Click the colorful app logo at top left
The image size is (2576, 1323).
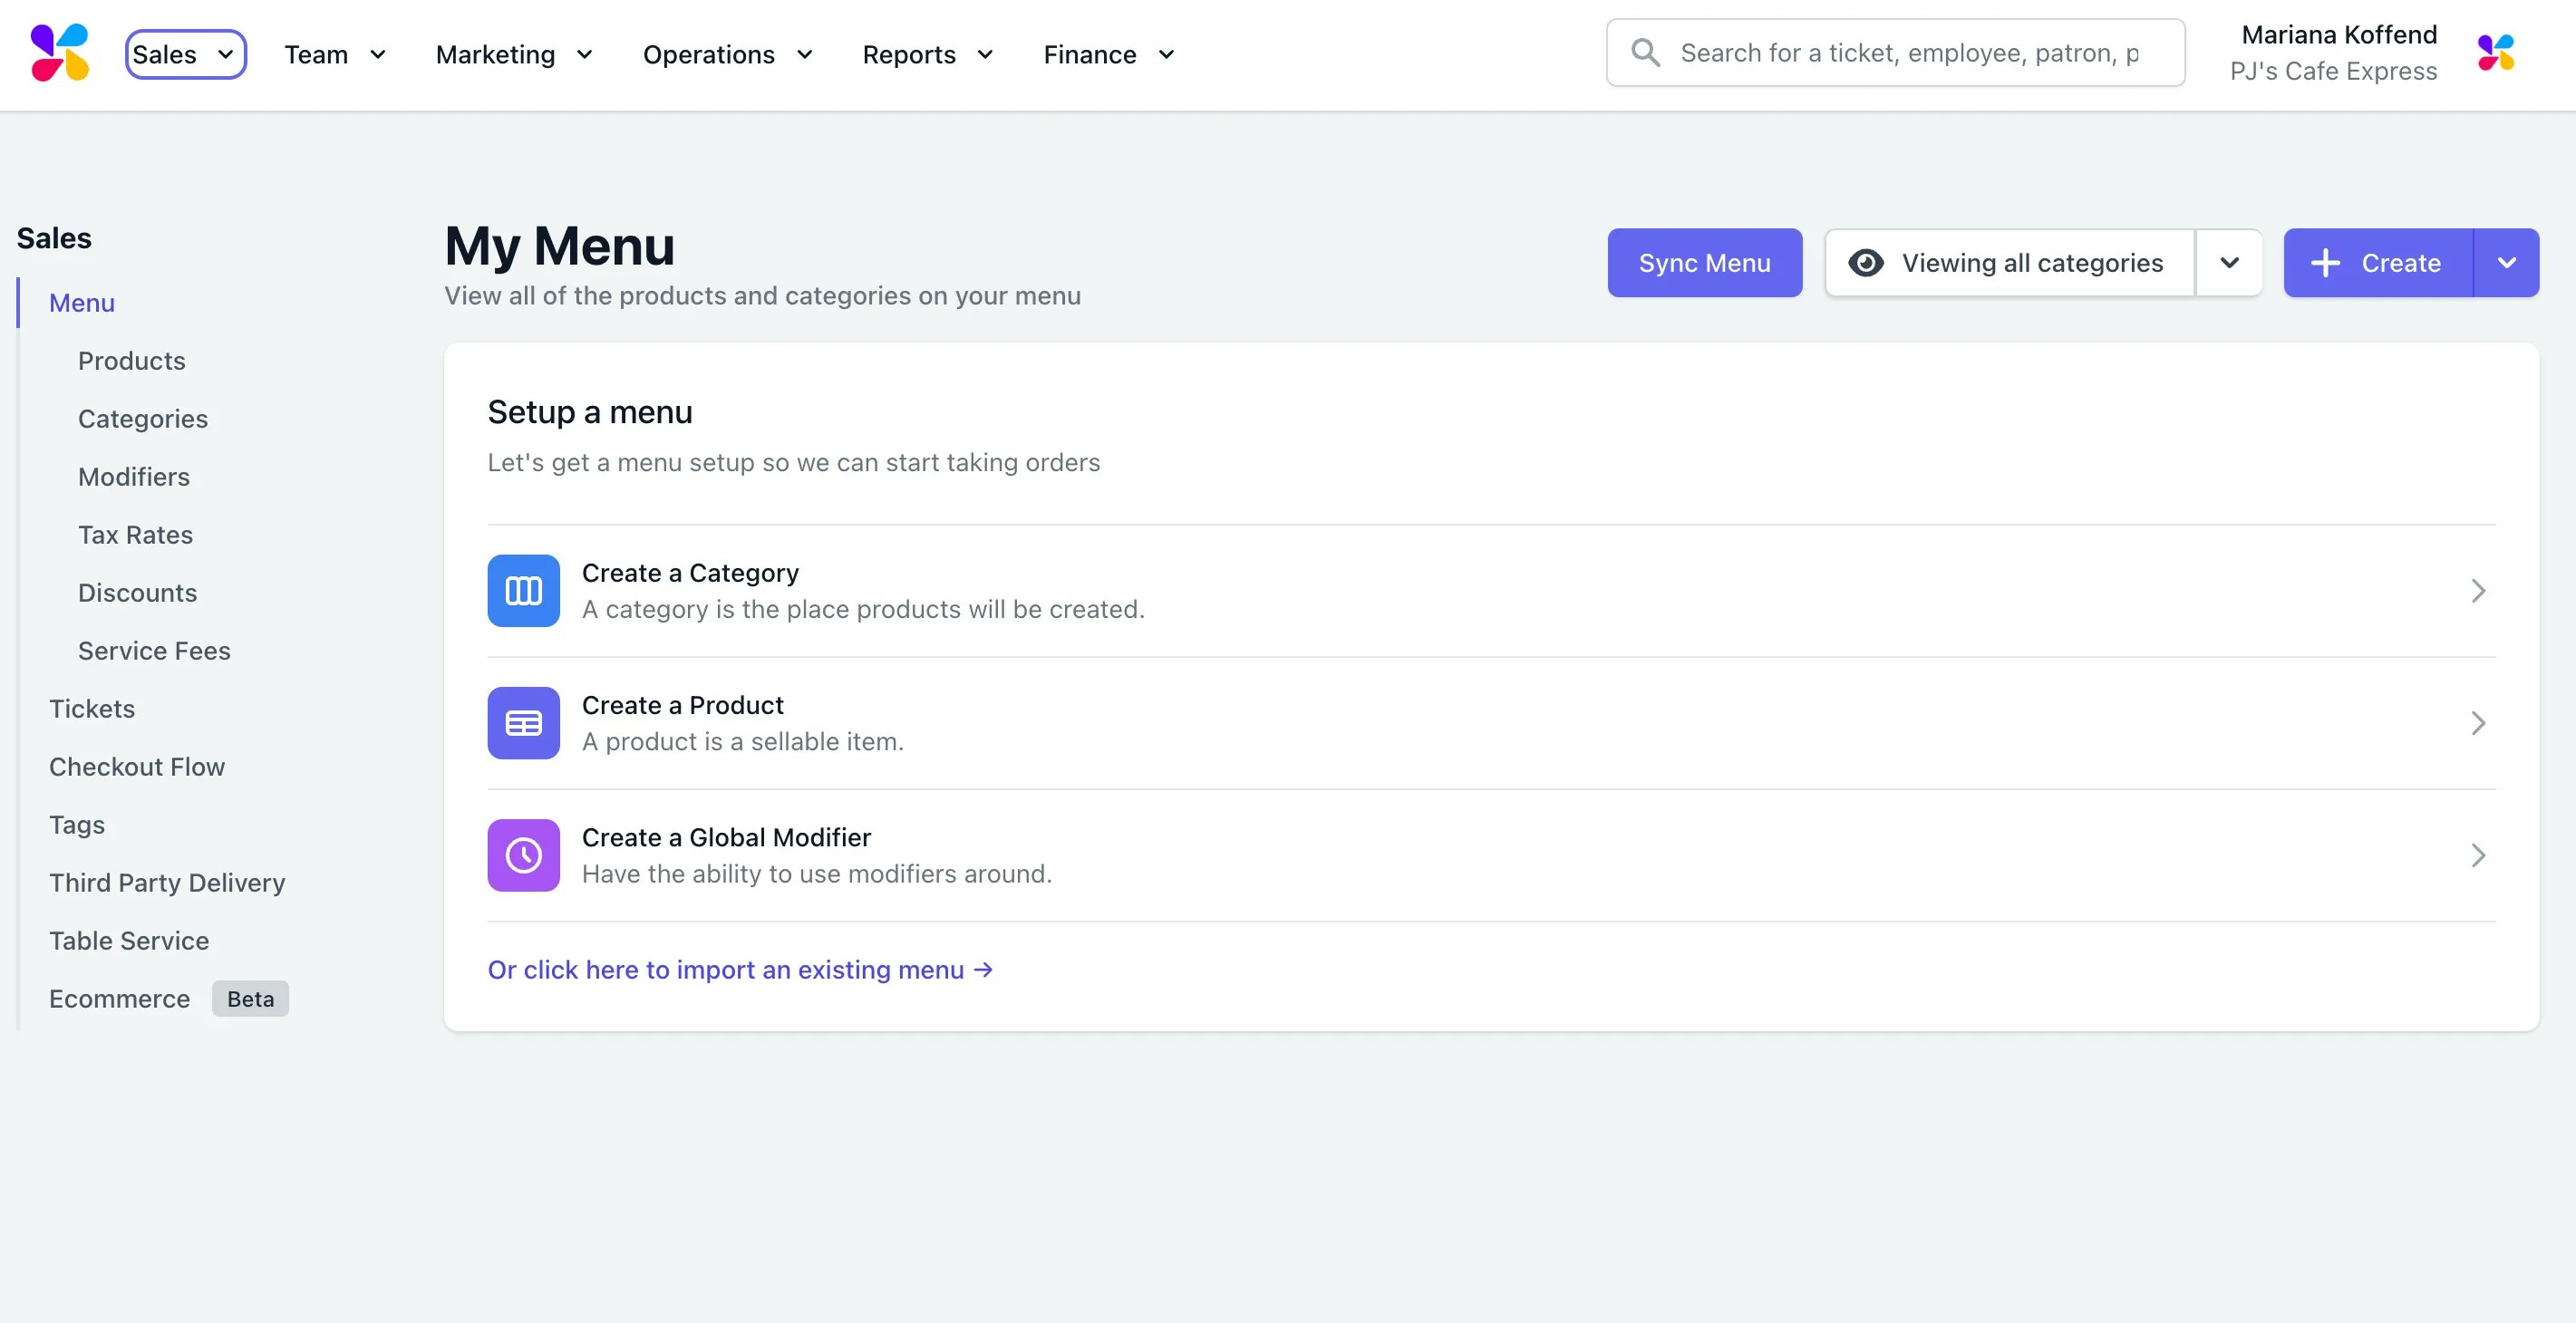60,53
